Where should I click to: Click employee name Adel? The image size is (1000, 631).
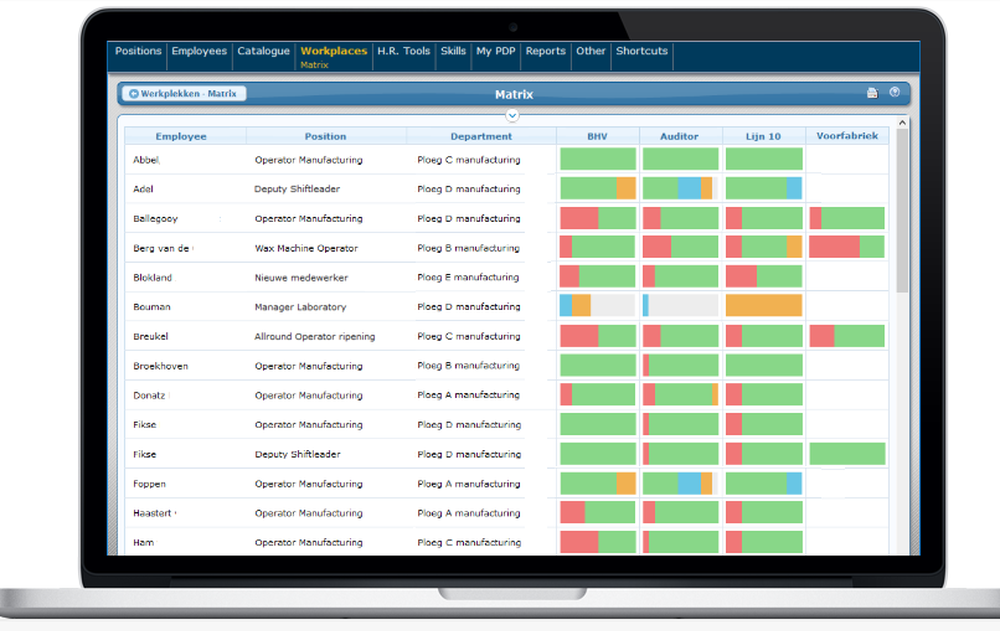pos(143,189)
